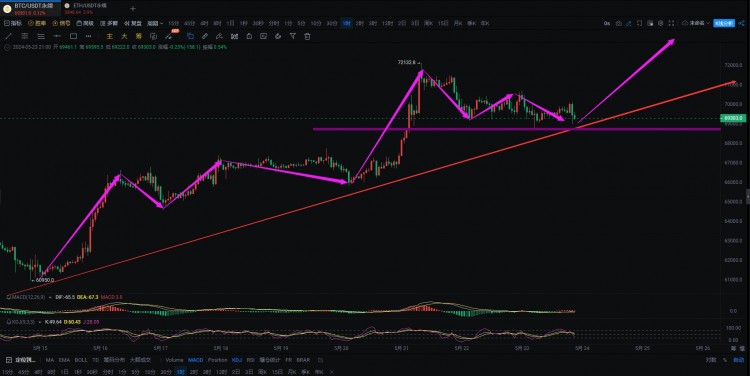Open the drawing filter funnel icon
The width and height of the screenshot is (750, 376).
(292, 36)
